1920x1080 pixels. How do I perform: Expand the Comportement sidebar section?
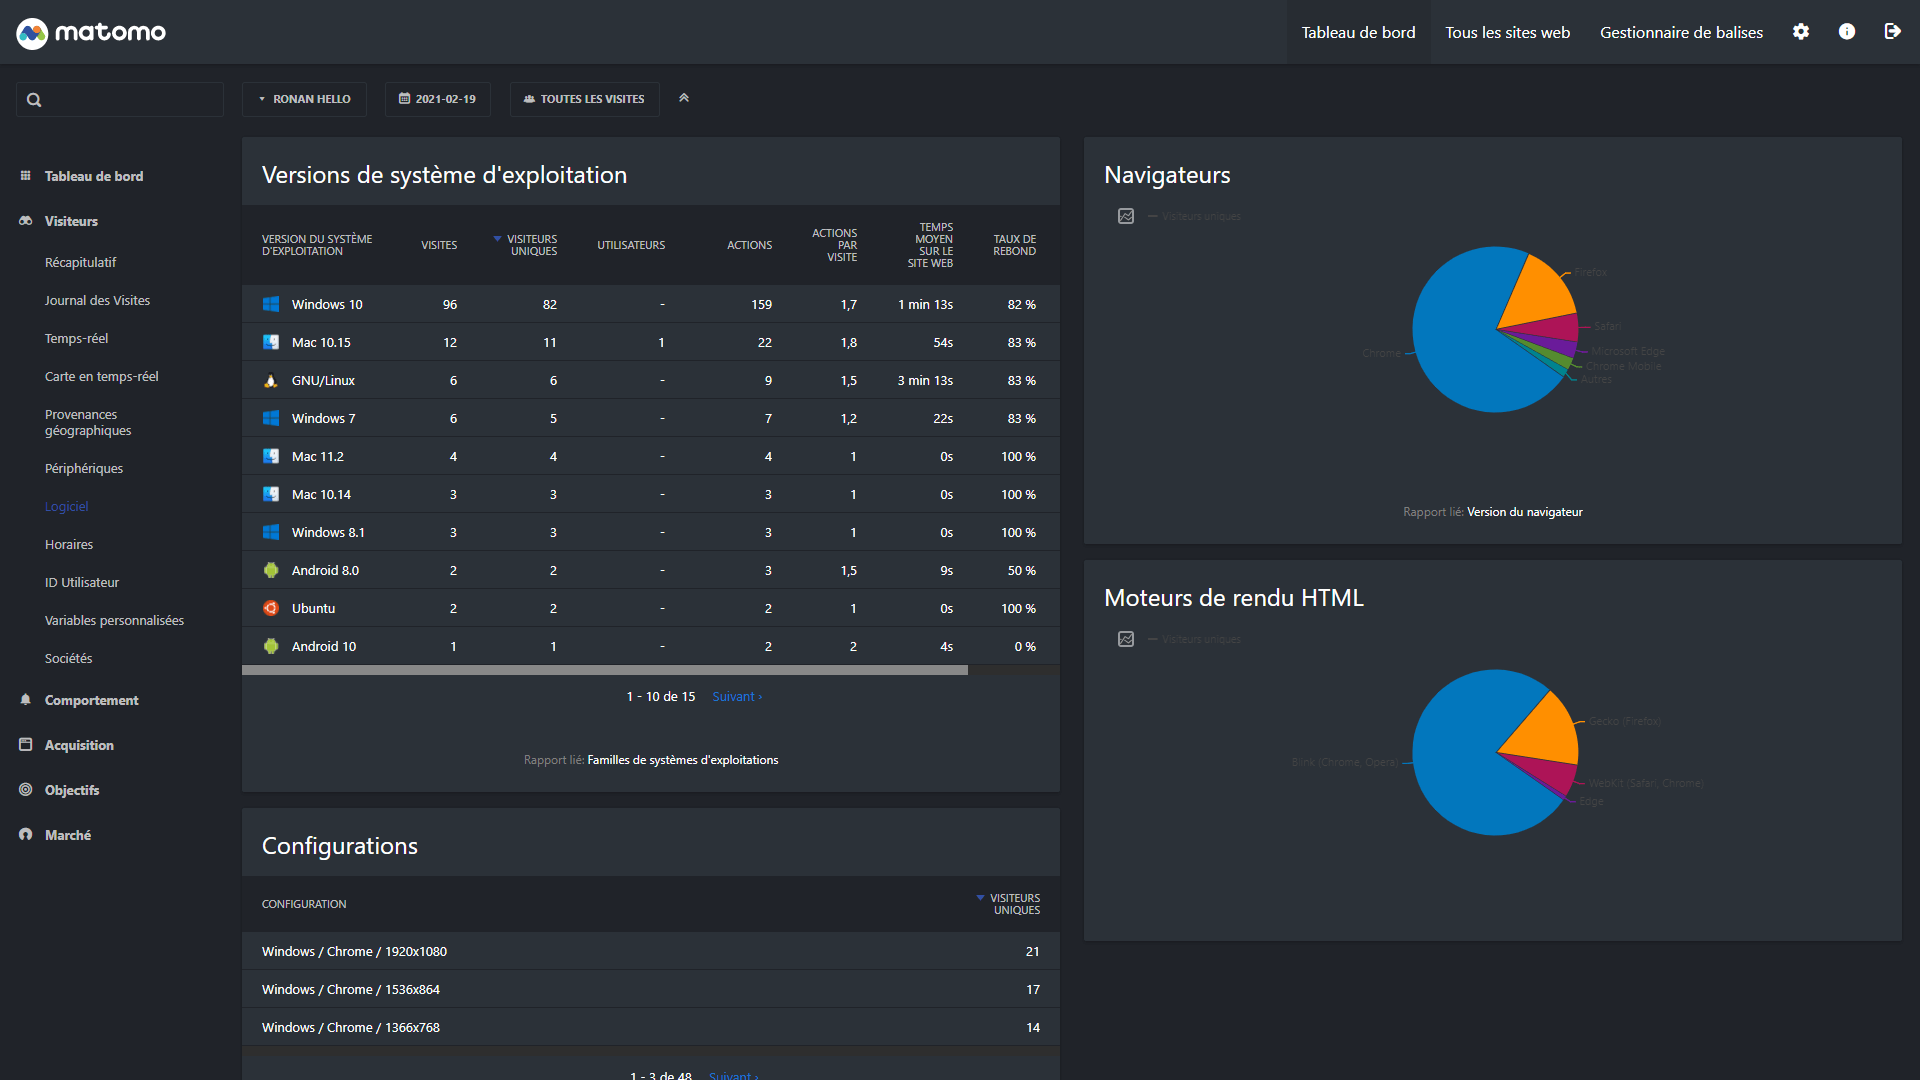(x=91, y=700)
